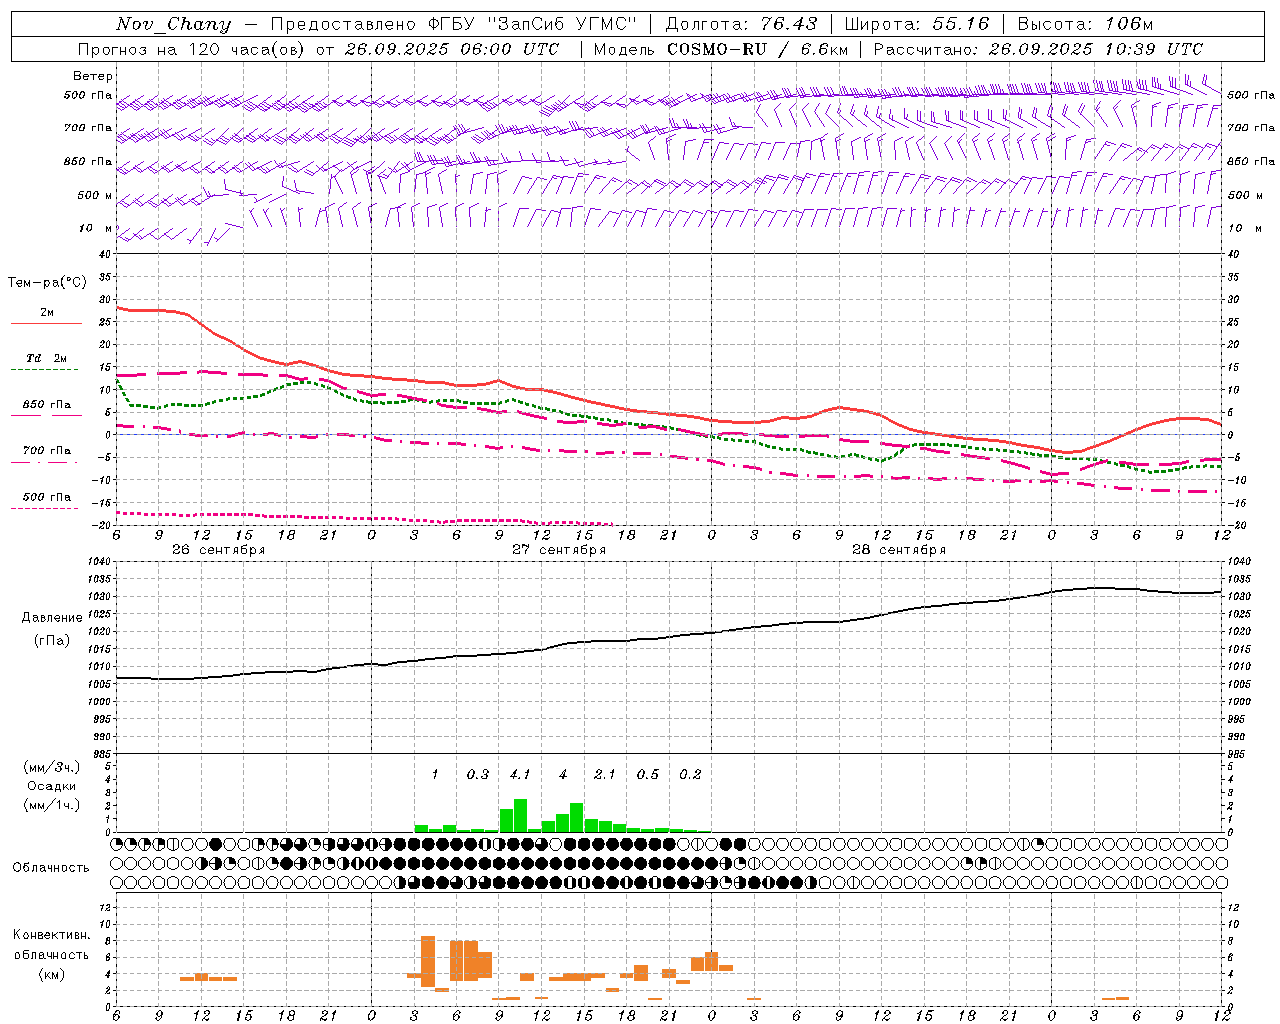Click the "(мм/1ч.)" units label
Screen dimensions: 1280x1024
tap(52, 805)
